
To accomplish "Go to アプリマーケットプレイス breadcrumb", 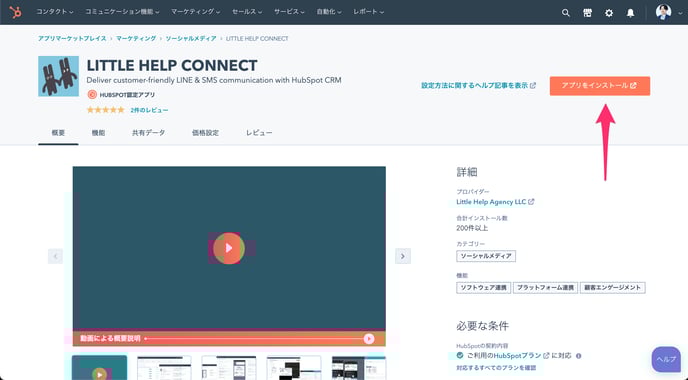I will (72, 39).
